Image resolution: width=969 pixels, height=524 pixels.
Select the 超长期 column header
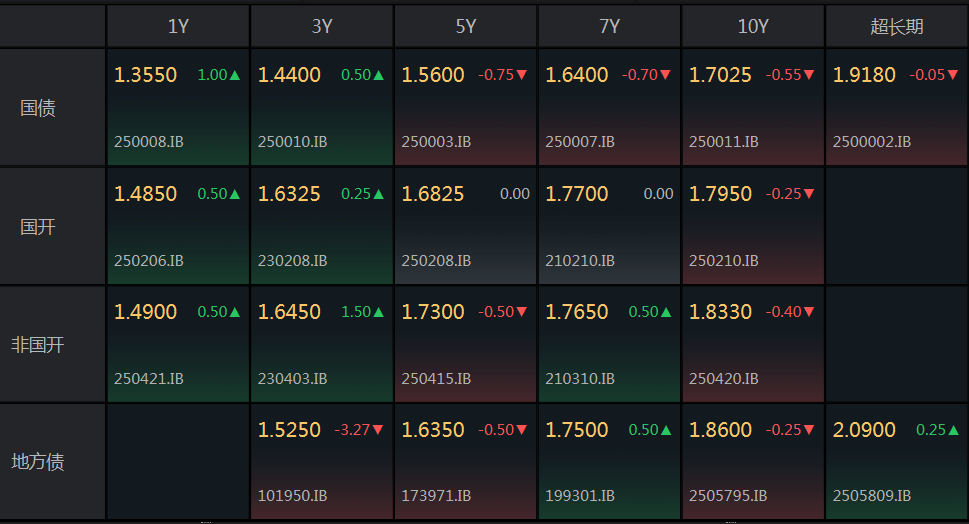coord(896,27)
